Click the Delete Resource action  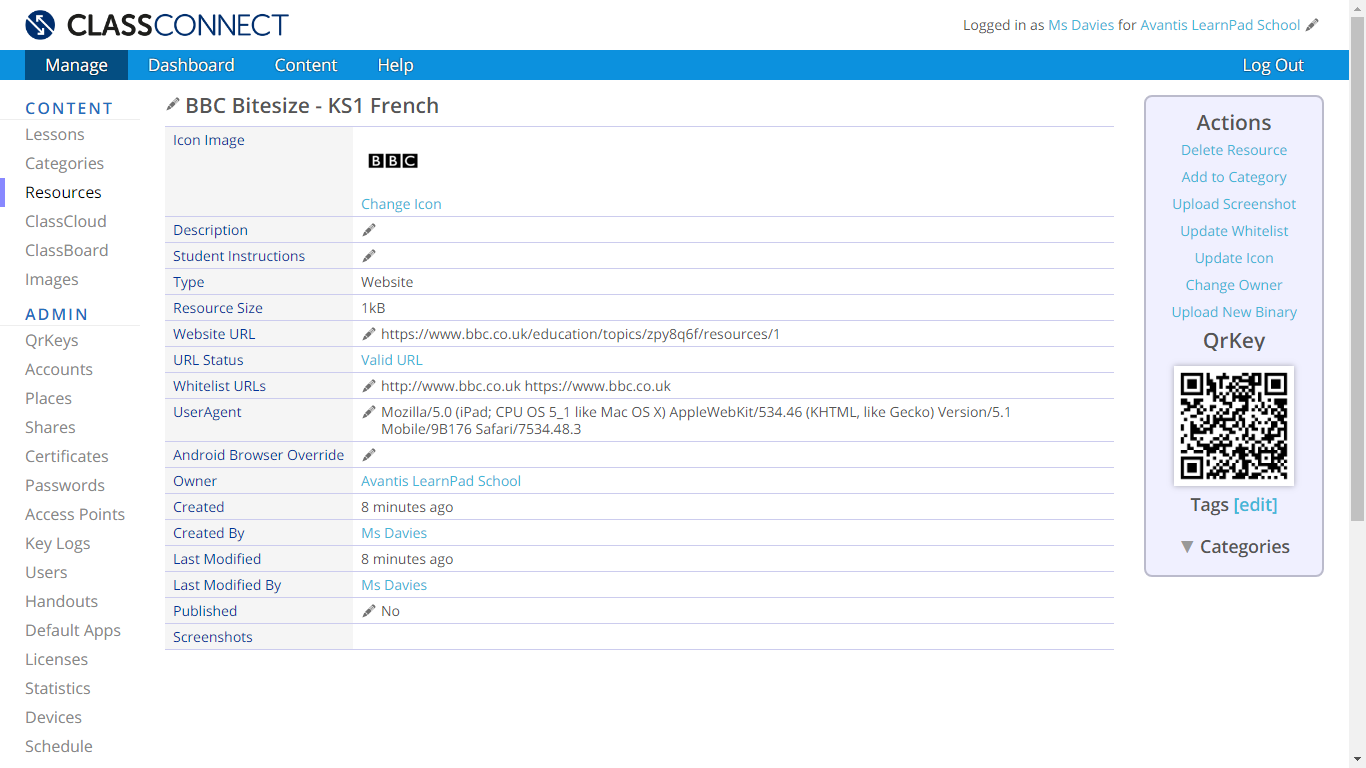click(1234, 150)
